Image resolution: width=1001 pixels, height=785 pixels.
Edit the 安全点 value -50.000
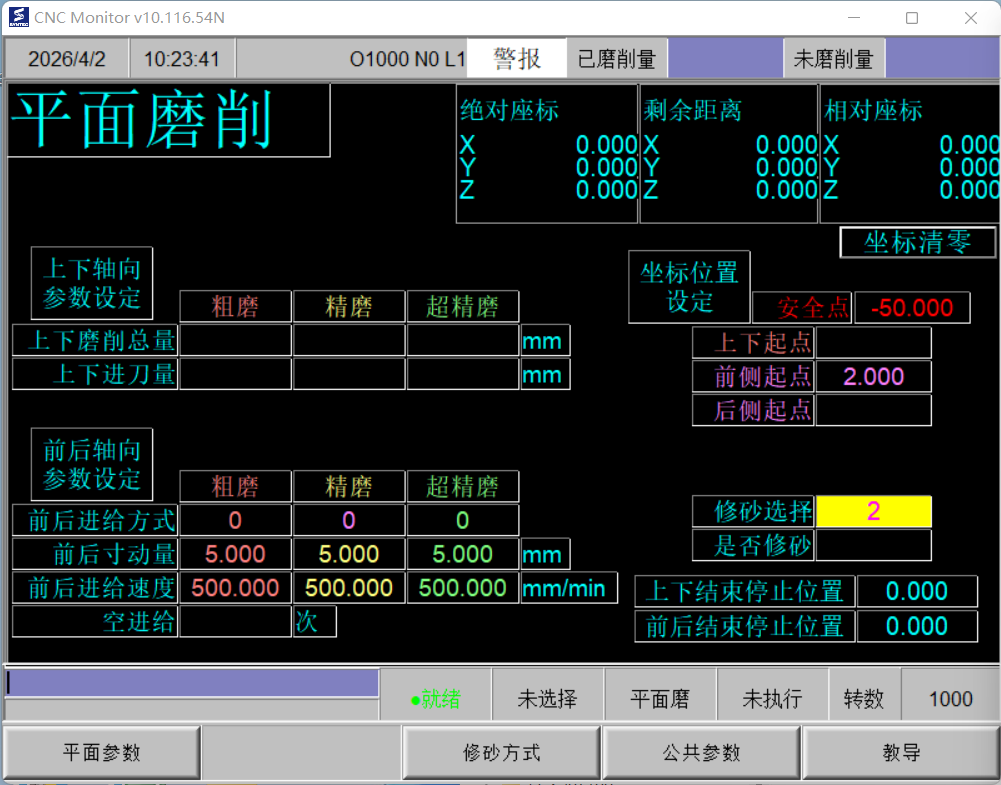[911, 308]
